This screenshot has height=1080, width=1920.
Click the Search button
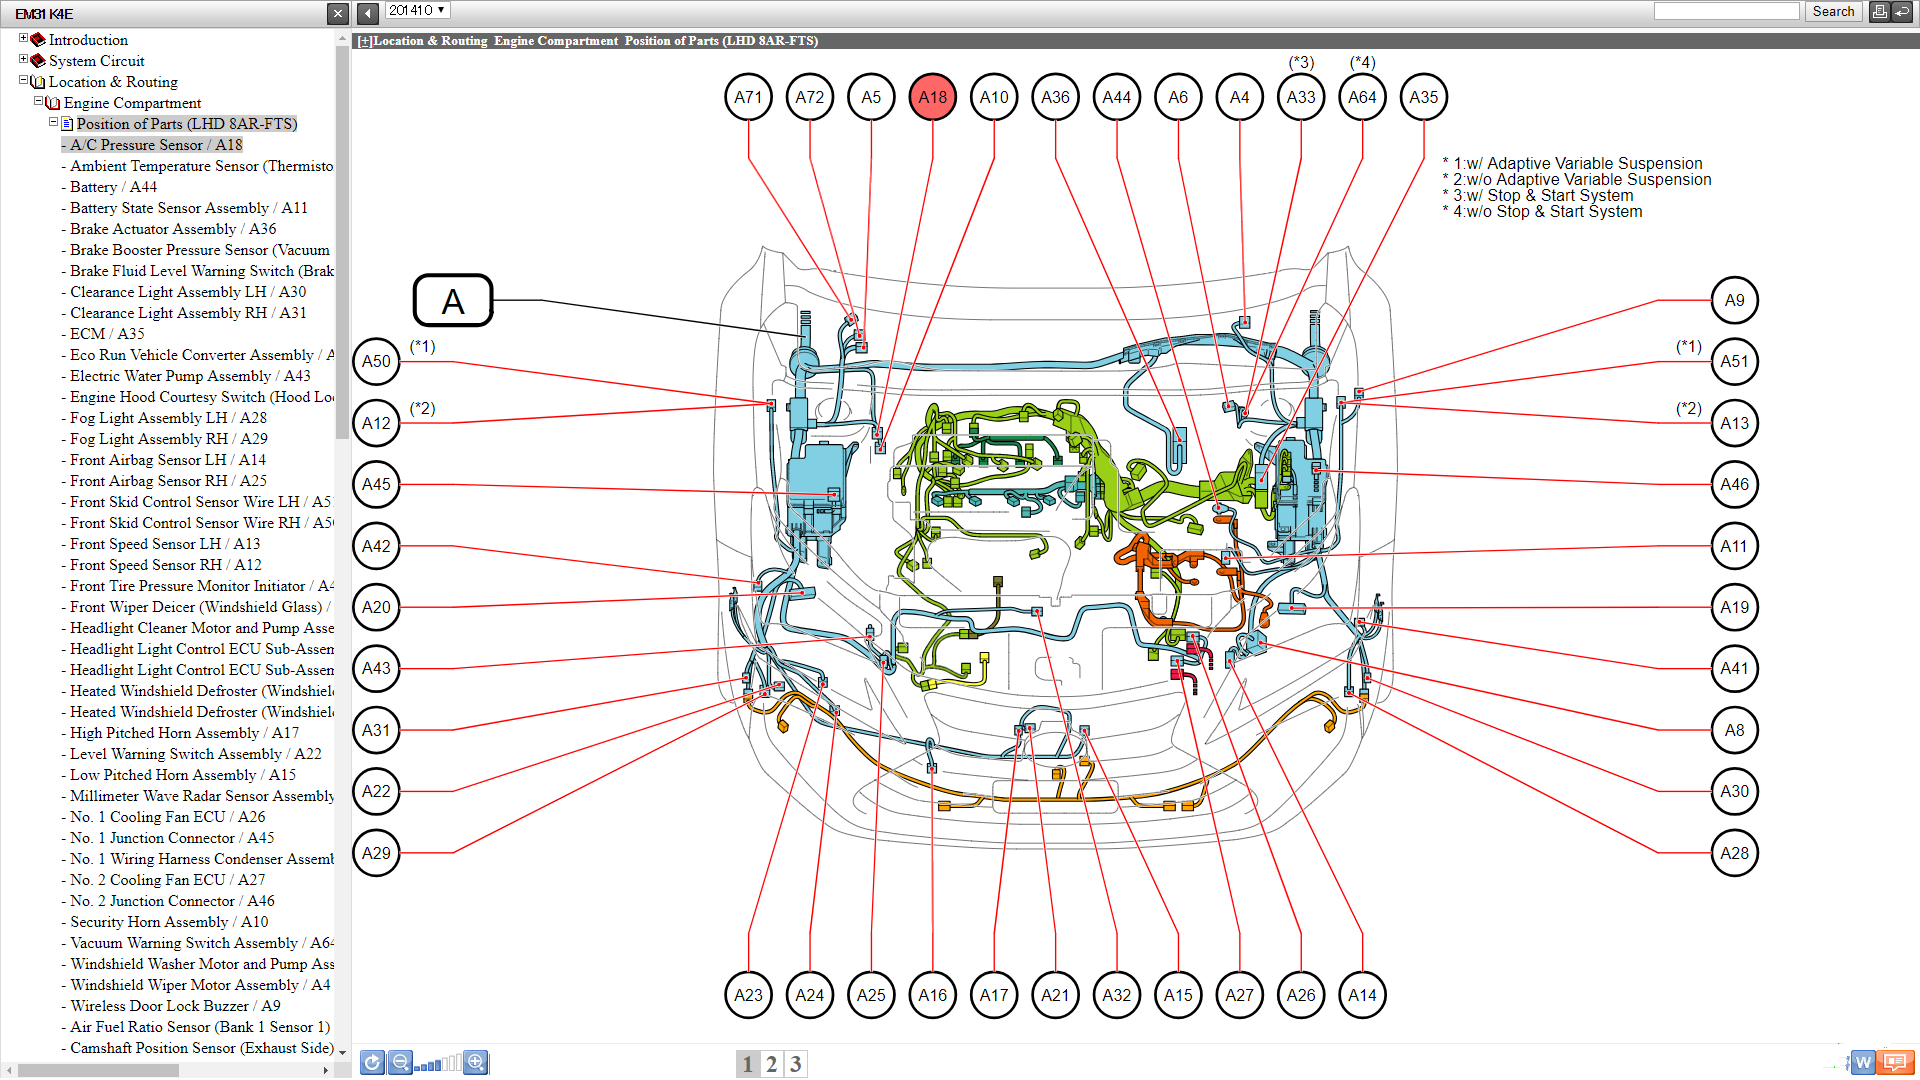(1832, 12)
